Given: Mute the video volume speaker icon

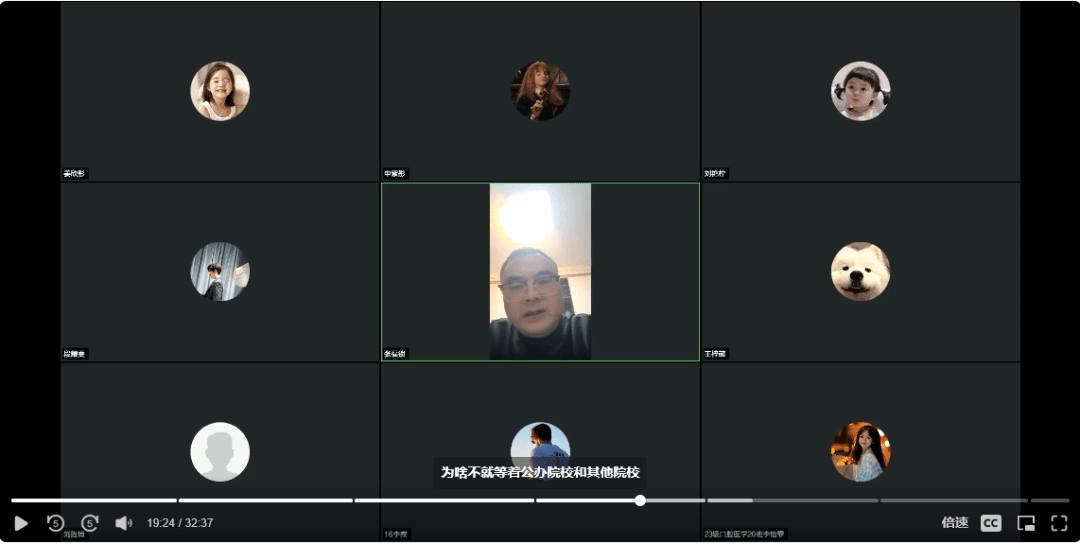Looking at the screenshot, I should (123, 523).
